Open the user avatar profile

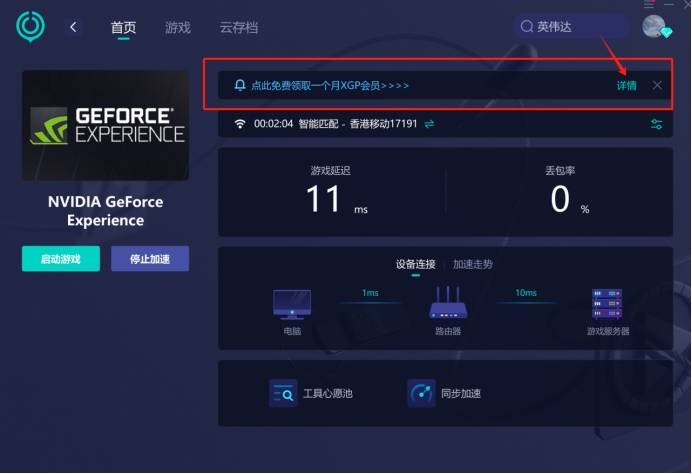pos(655,27)
